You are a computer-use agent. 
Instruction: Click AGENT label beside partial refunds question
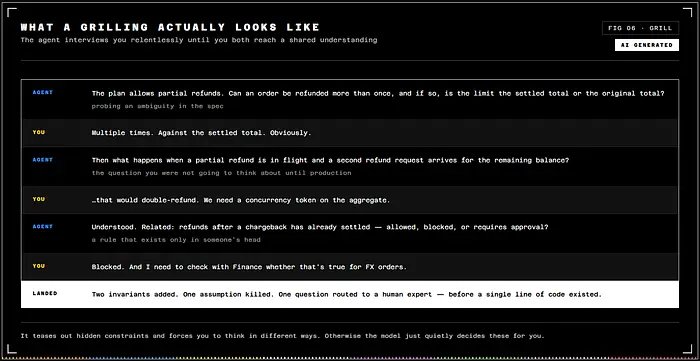[42, 92]
